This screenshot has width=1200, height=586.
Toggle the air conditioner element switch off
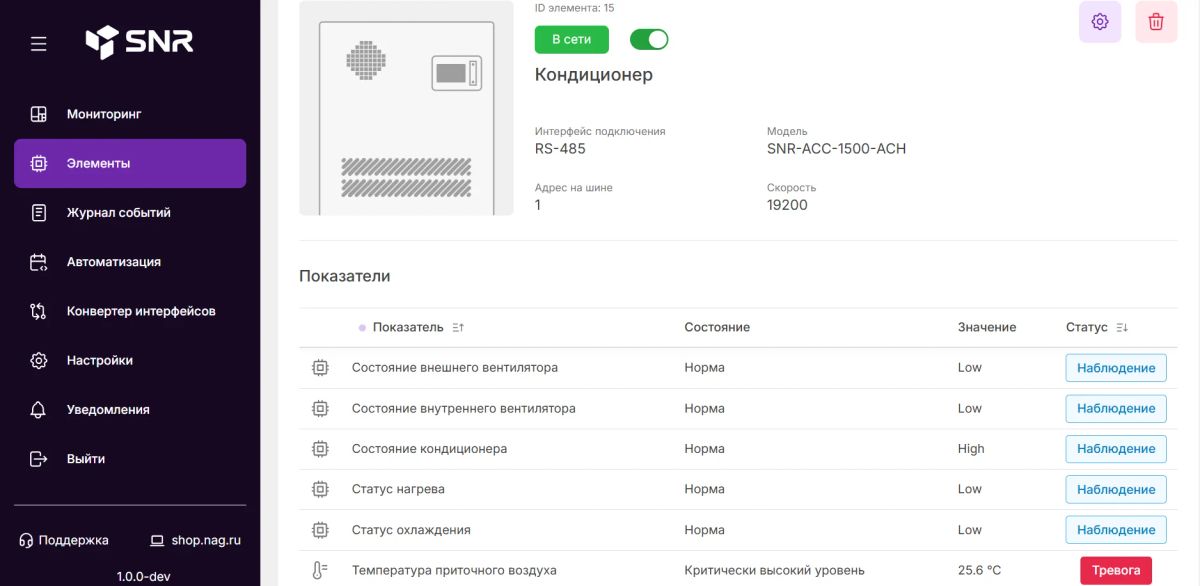pyautogui.click(x=649, y=39)
